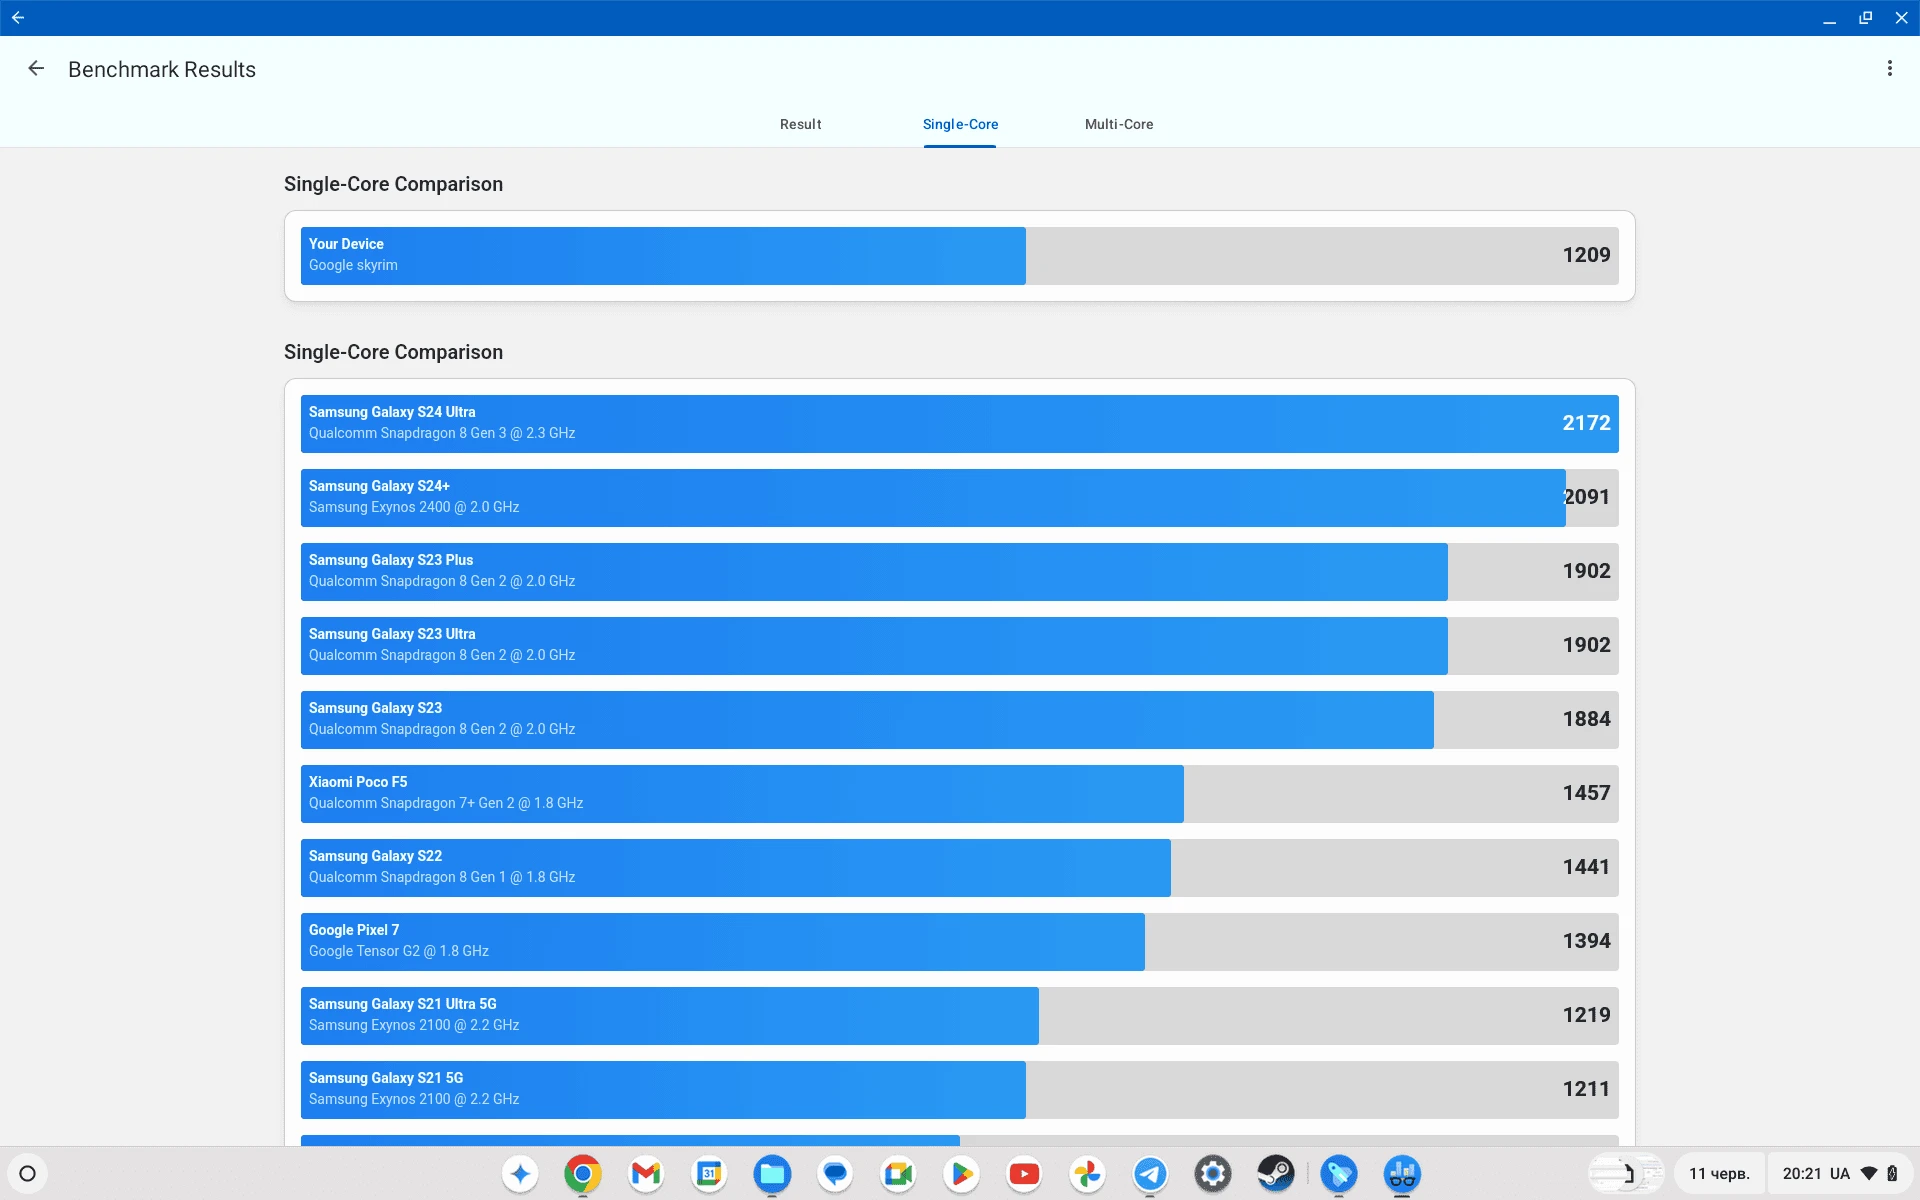The width and height of the screenshot is (1920, 1200).
Task: Click the Samsung Galaxy S21 Ultra 5G entry
Action: (959, 1016)
